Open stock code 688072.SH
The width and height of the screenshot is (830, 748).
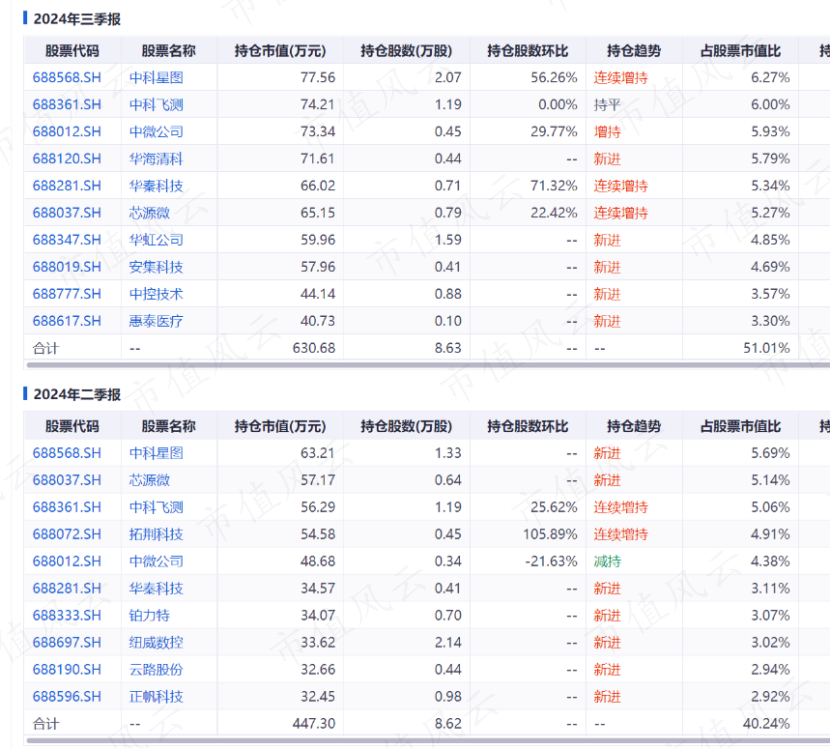pos(67,534)
